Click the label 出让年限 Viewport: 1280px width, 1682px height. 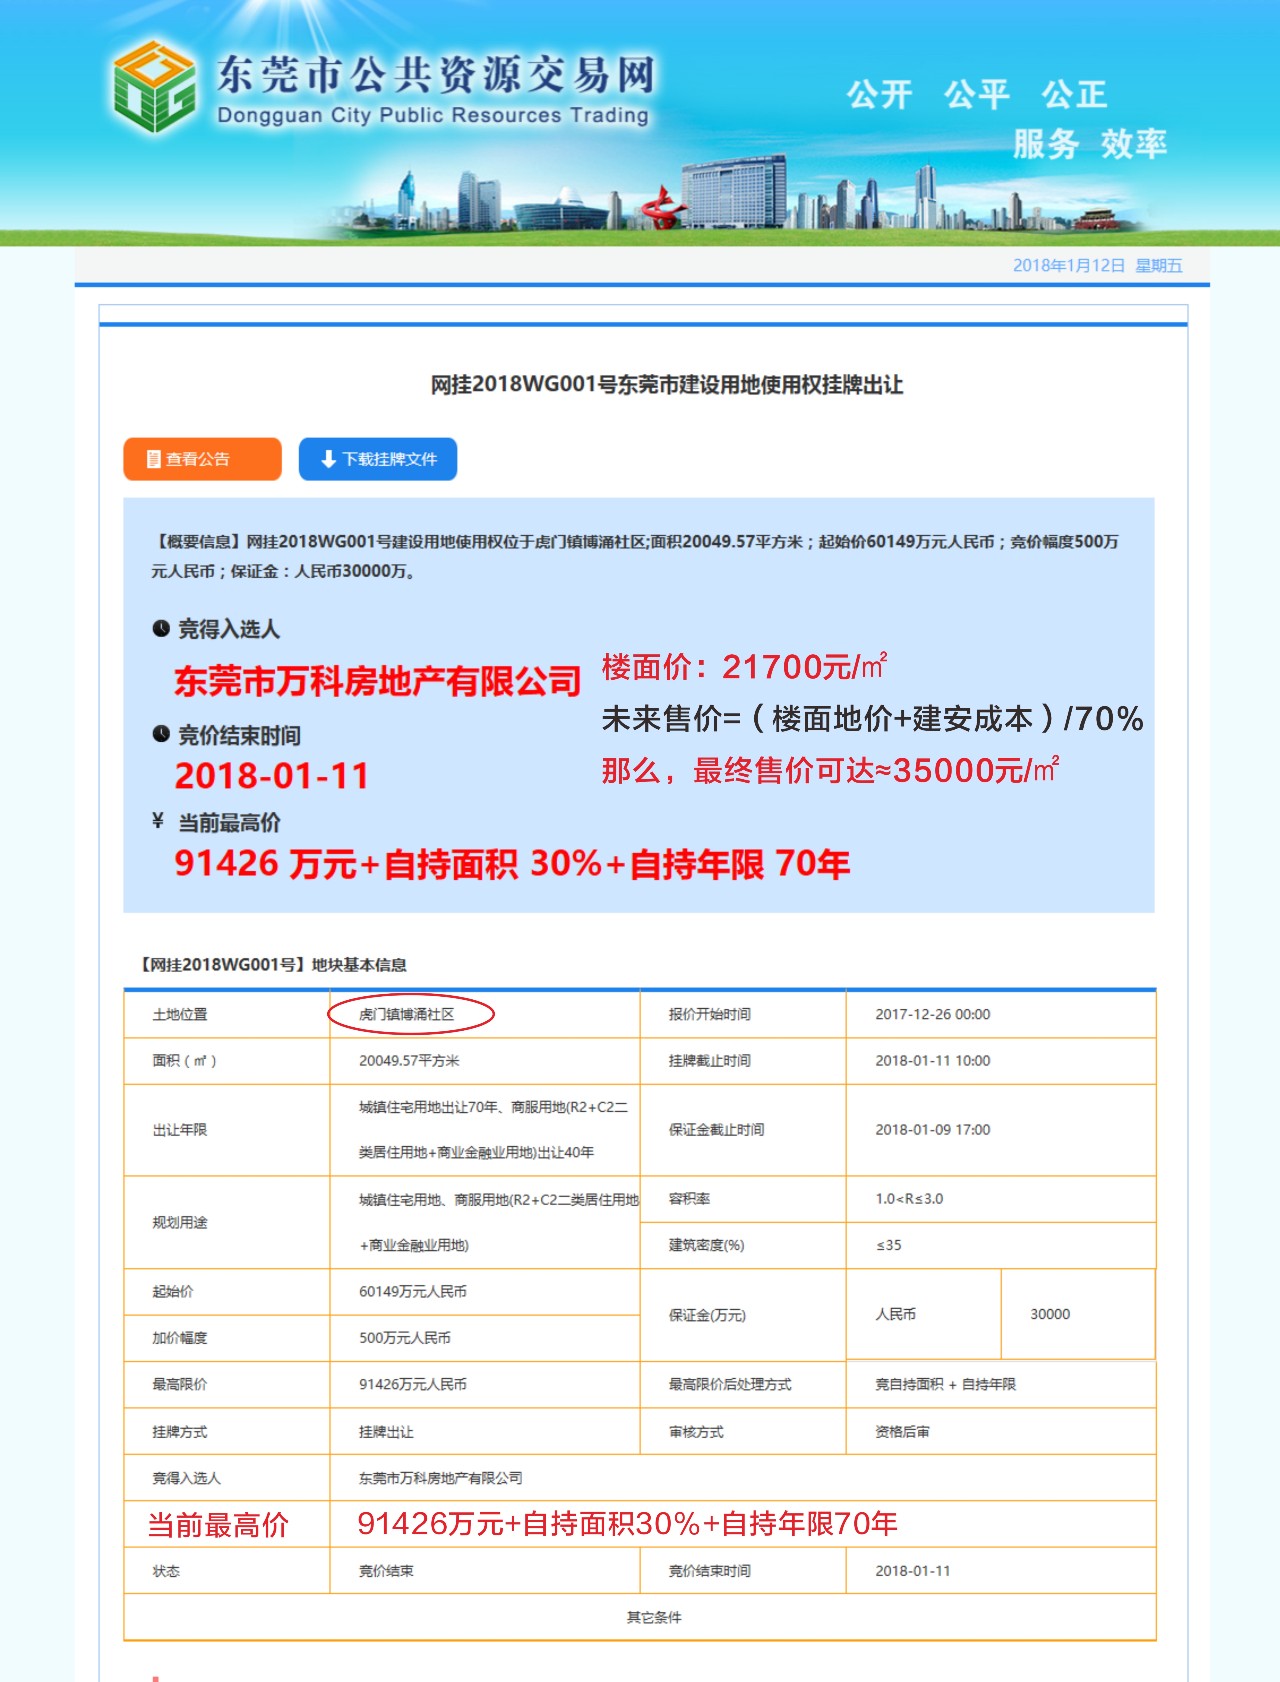pos(180,1130)
